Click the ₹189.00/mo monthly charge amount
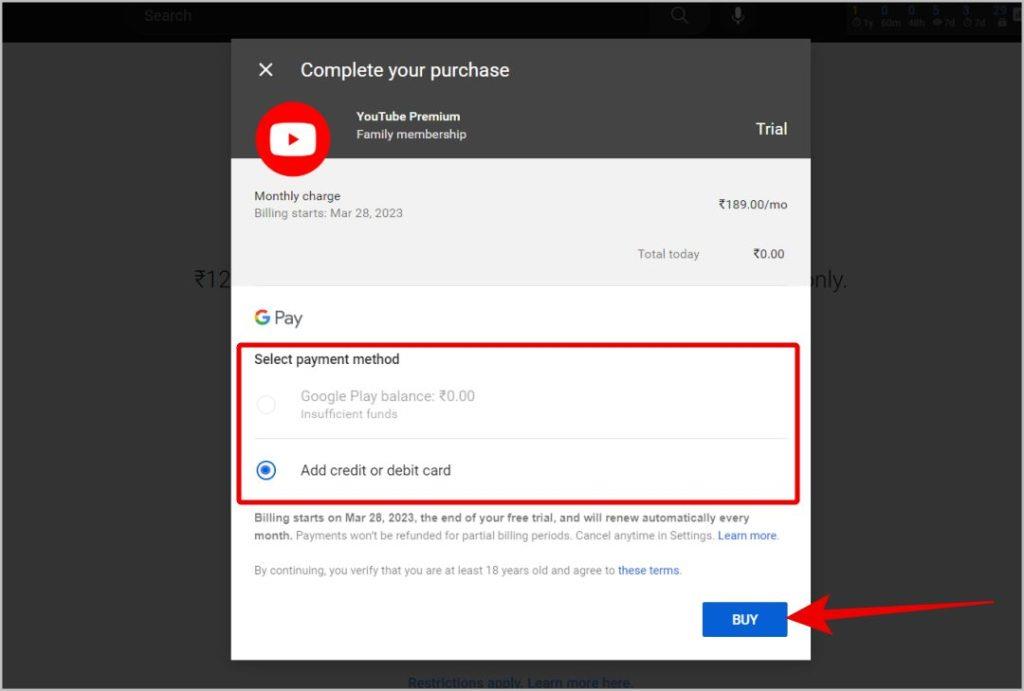 coord(752,204)
